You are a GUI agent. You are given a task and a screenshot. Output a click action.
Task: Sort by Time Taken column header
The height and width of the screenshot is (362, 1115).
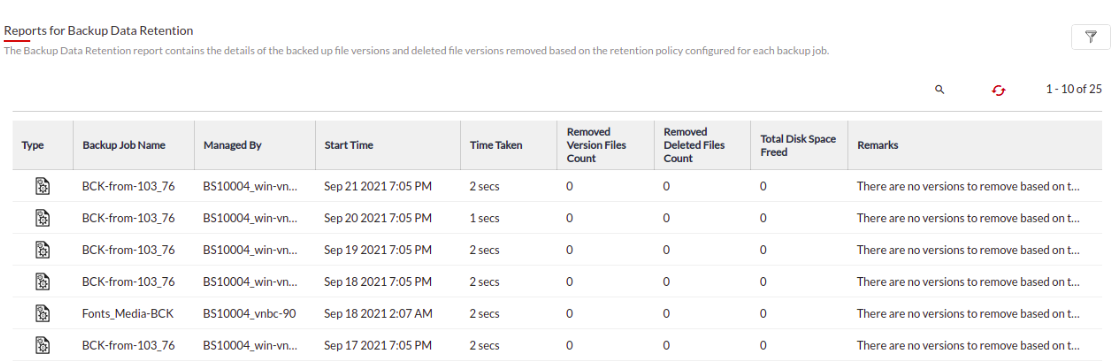point(496,145)
